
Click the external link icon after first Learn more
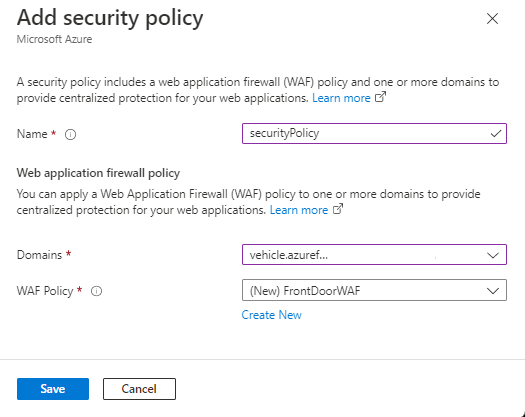click(x=380, y=97)
